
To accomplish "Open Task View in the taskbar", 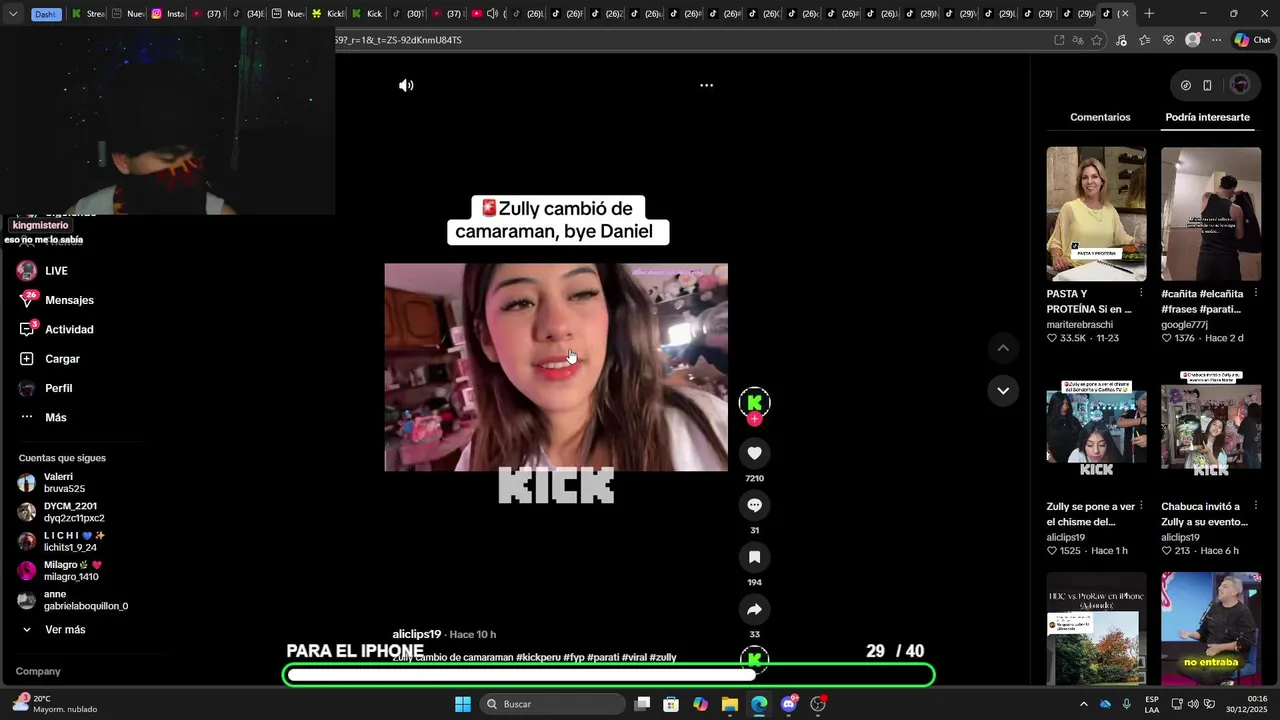I will (642, 704).
